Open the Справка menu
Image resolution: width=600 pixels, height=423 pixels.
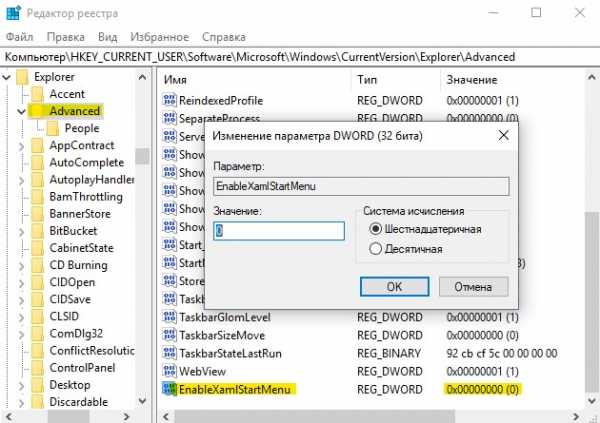coord(224,37)
